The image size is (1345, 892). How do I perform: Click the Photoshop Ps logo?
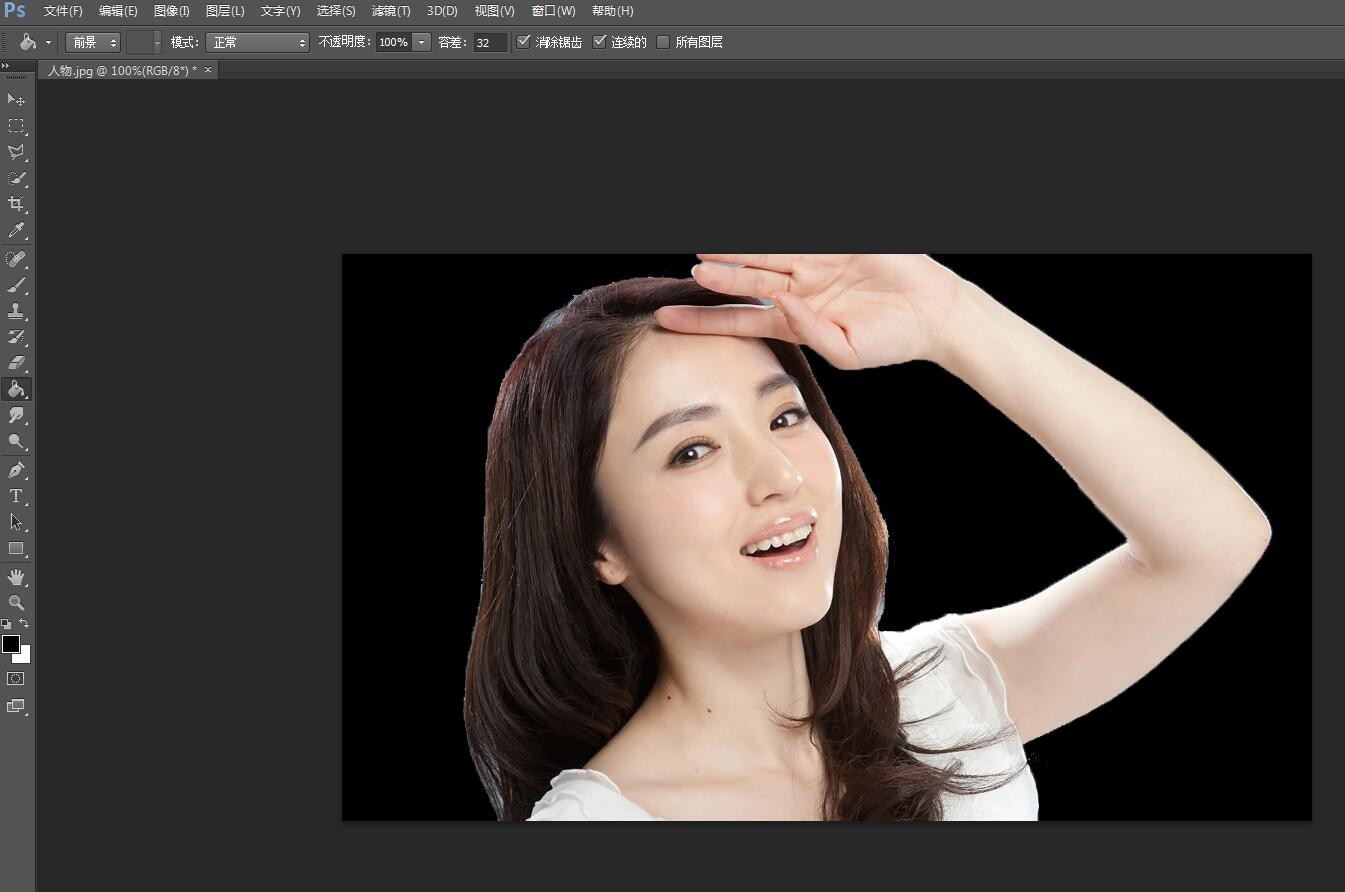pos(14,11)
